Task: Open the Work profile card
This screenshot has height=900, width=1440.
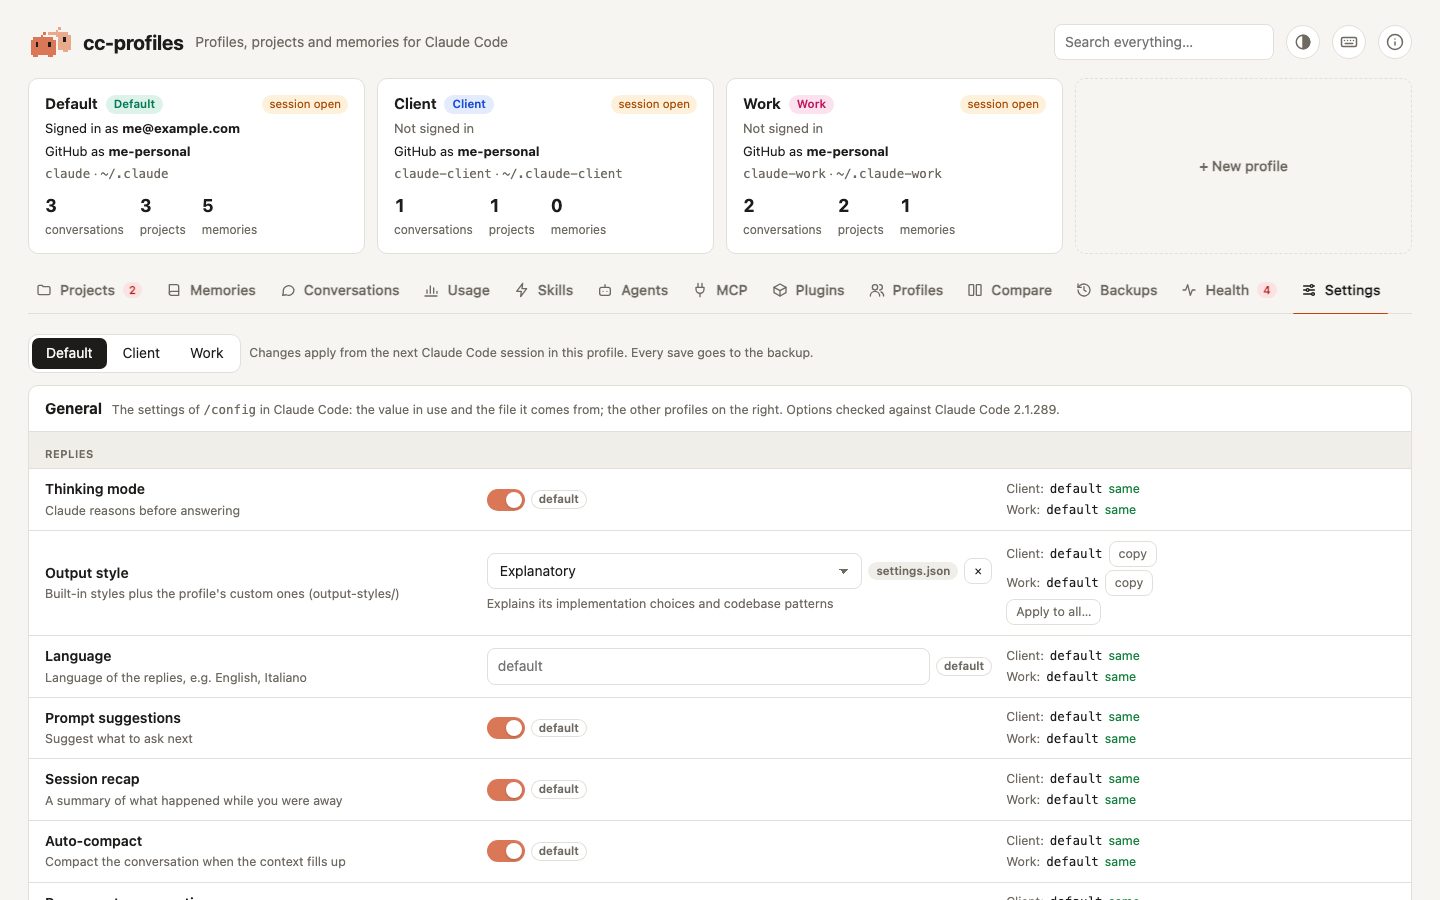Action: [894, 166]
